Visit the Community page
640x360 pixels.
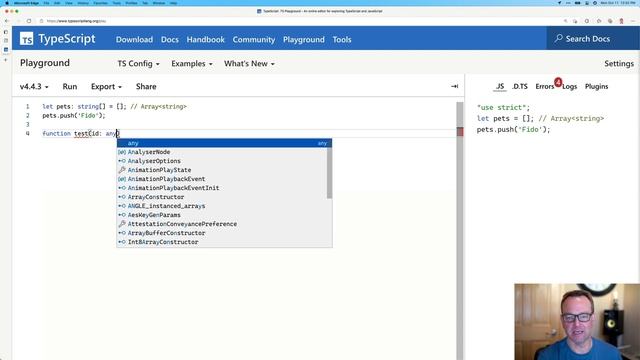[253, 40]
